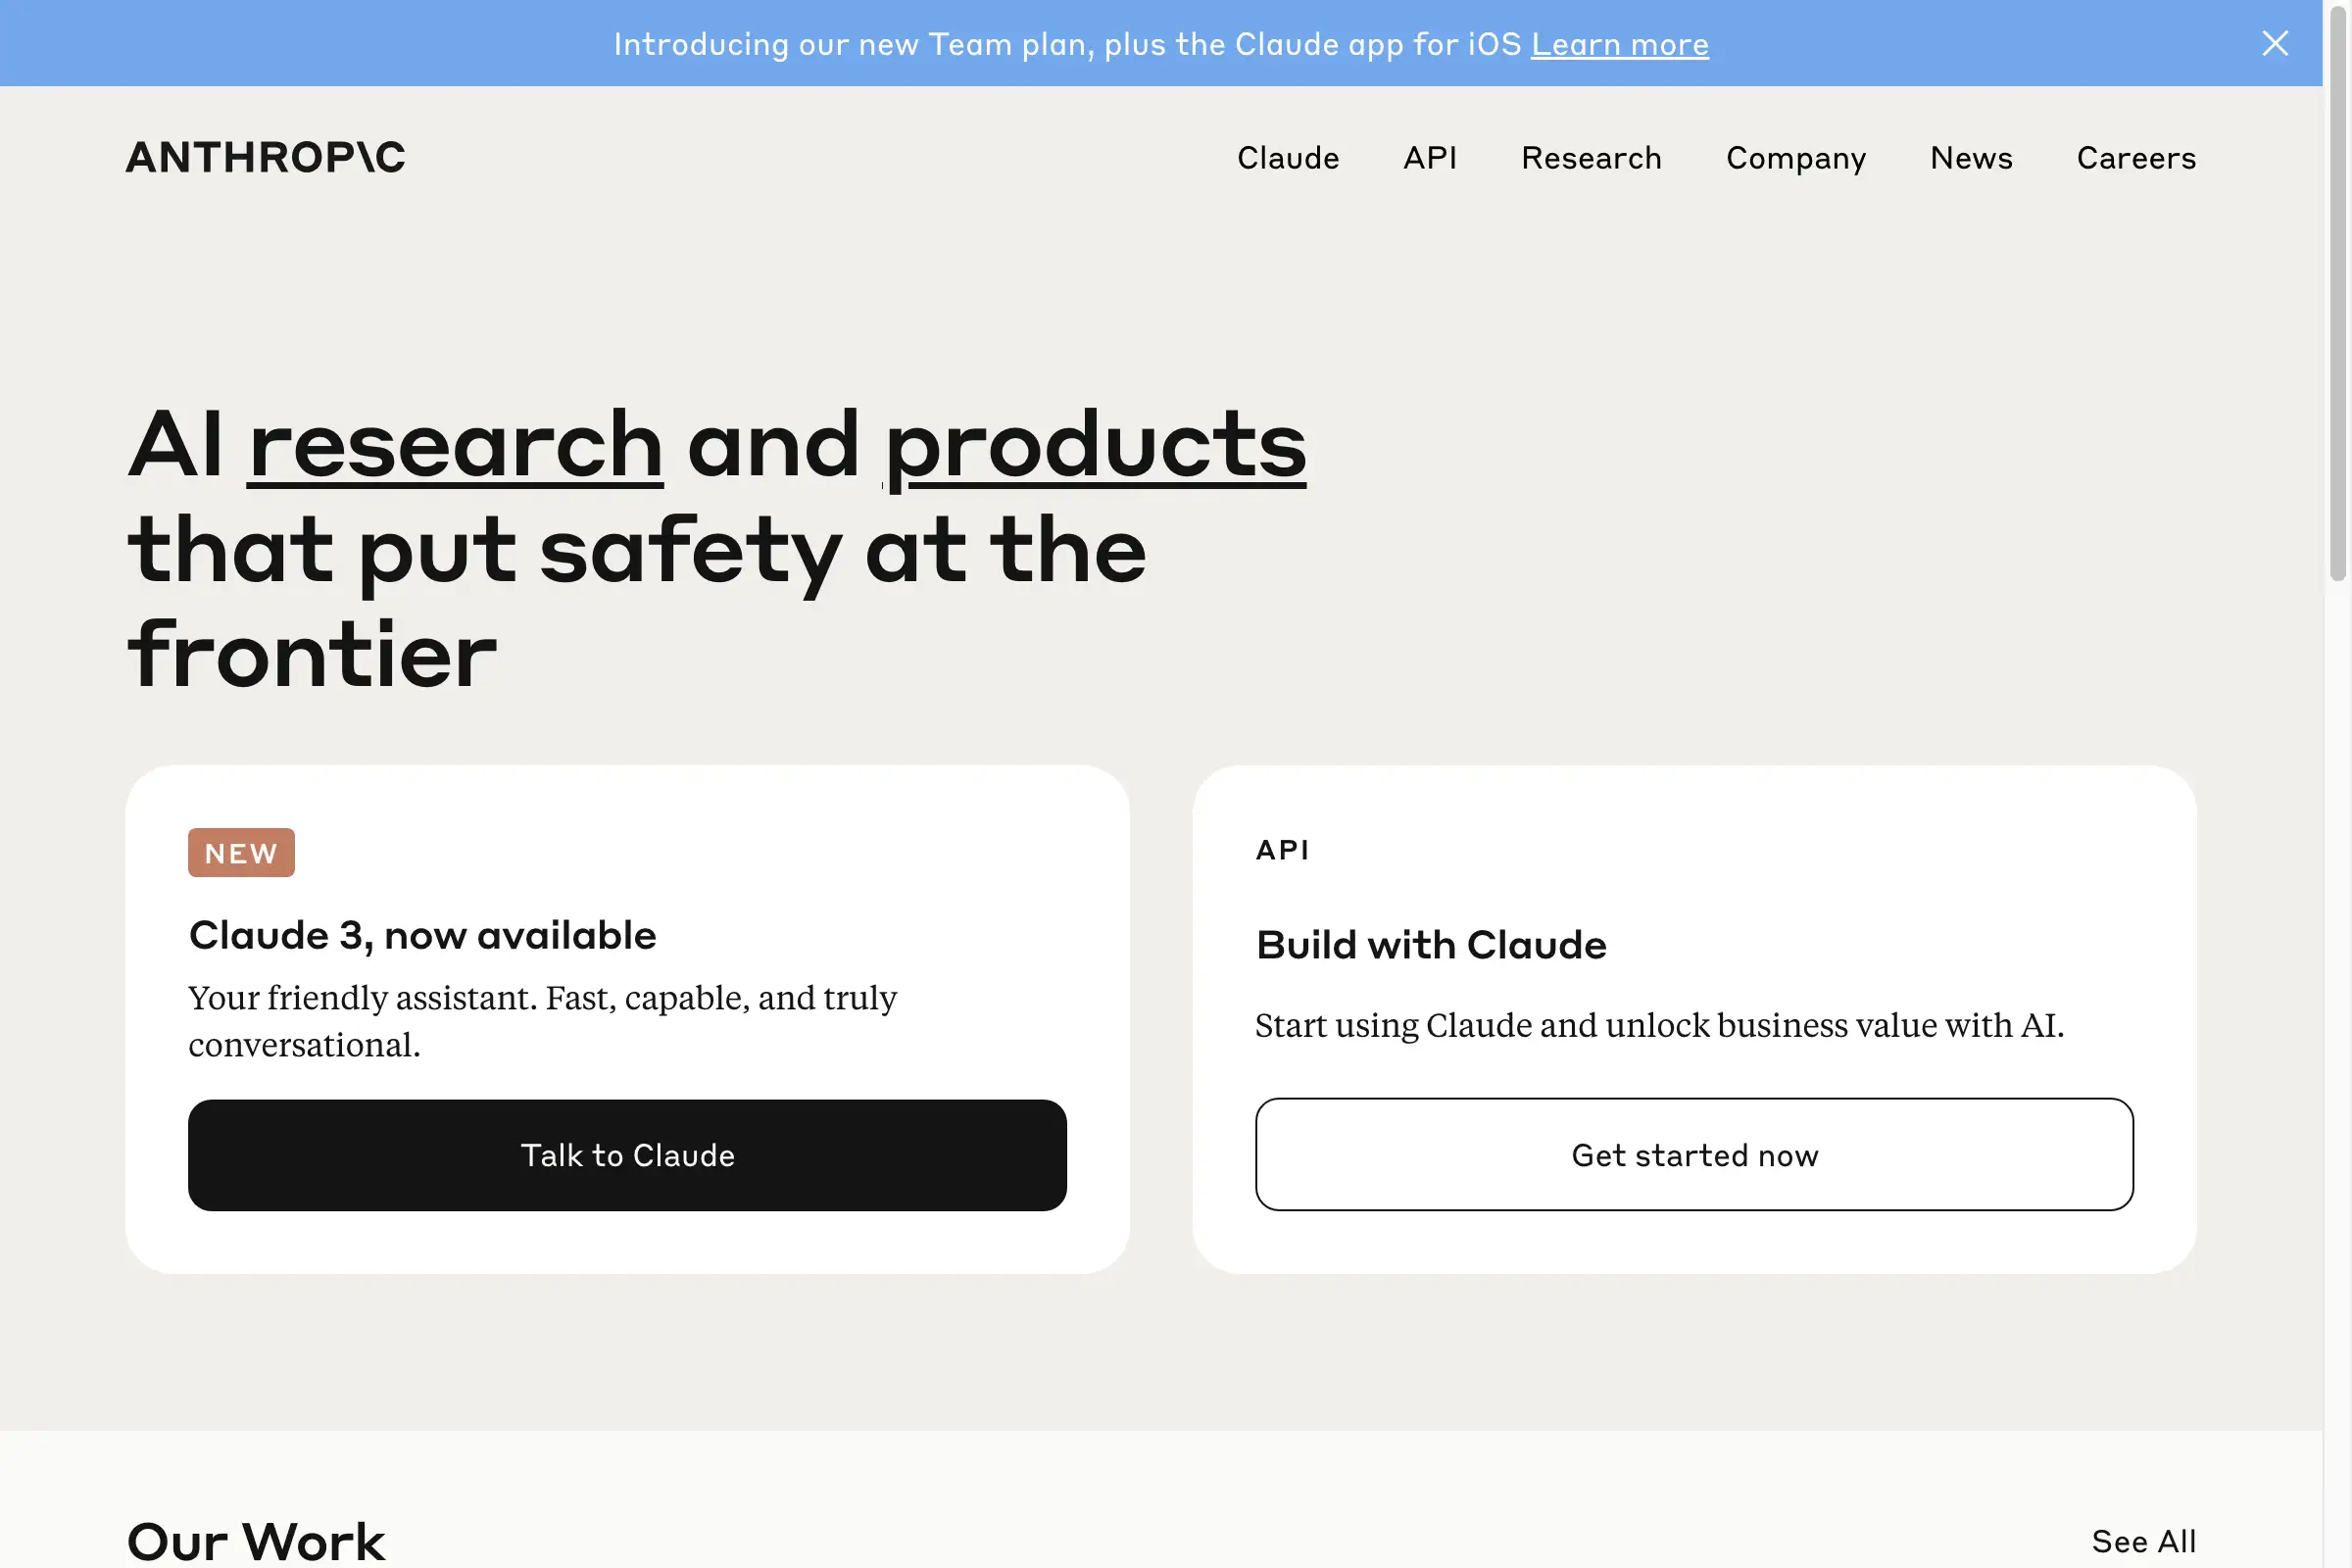Click the Build with Claude heading
Image resolution: width=2352 pixels, height=1568 pixels.
tap(1430, 944)
